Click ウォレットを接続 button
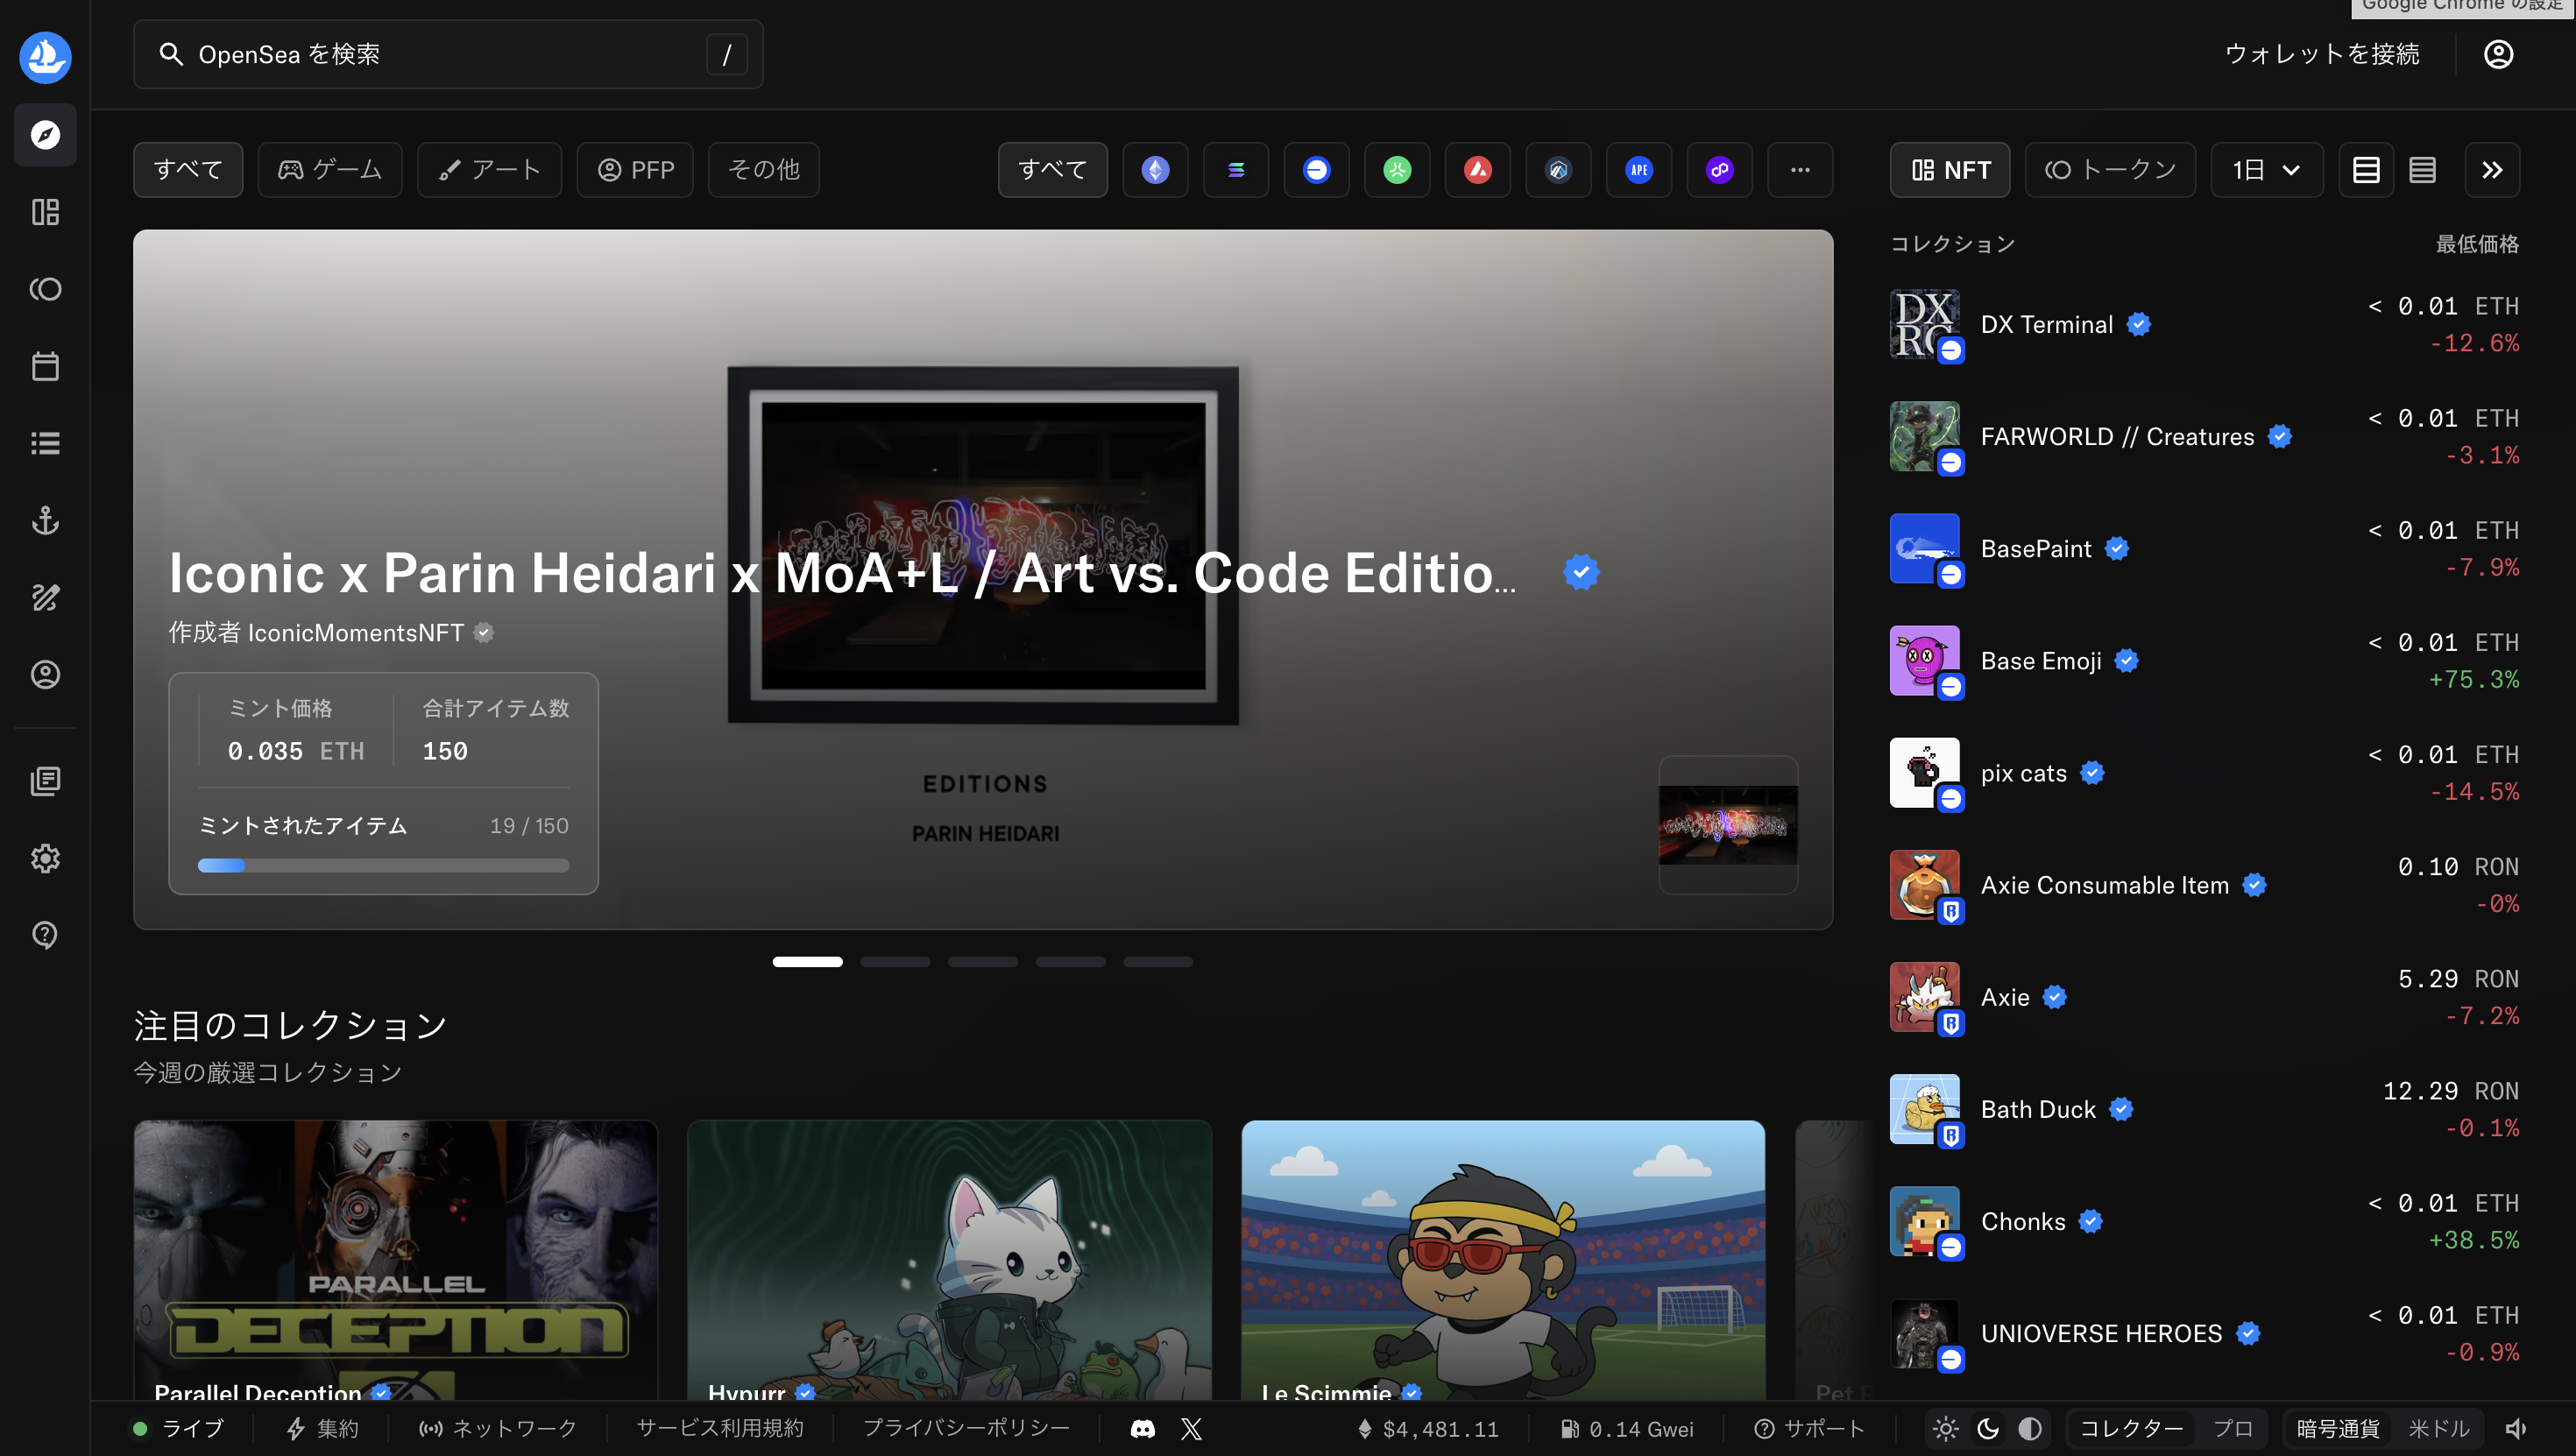 pyautogui.click(x=2321, y=54)
